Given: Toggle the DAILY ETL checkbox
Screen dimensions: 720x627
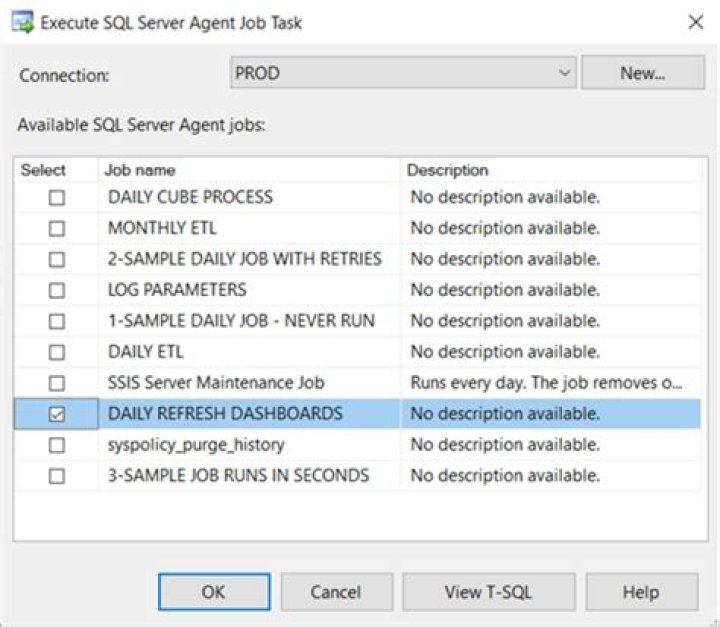Looking at the screenshot, I should click(57, 353).
